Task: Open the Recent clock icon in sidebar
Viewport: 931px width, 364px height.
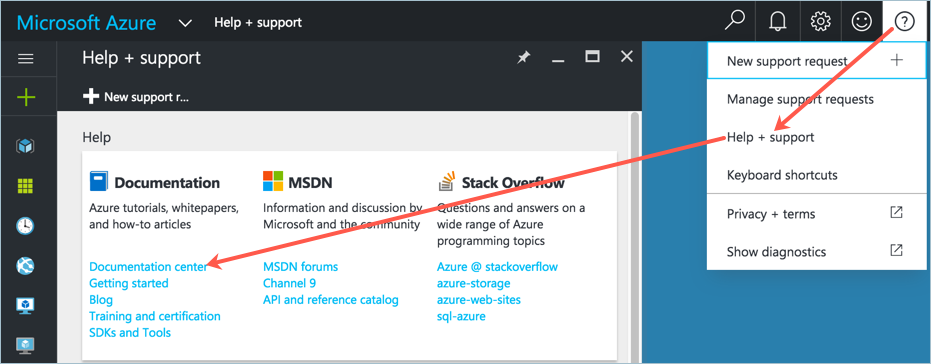Action: point(26,226)
